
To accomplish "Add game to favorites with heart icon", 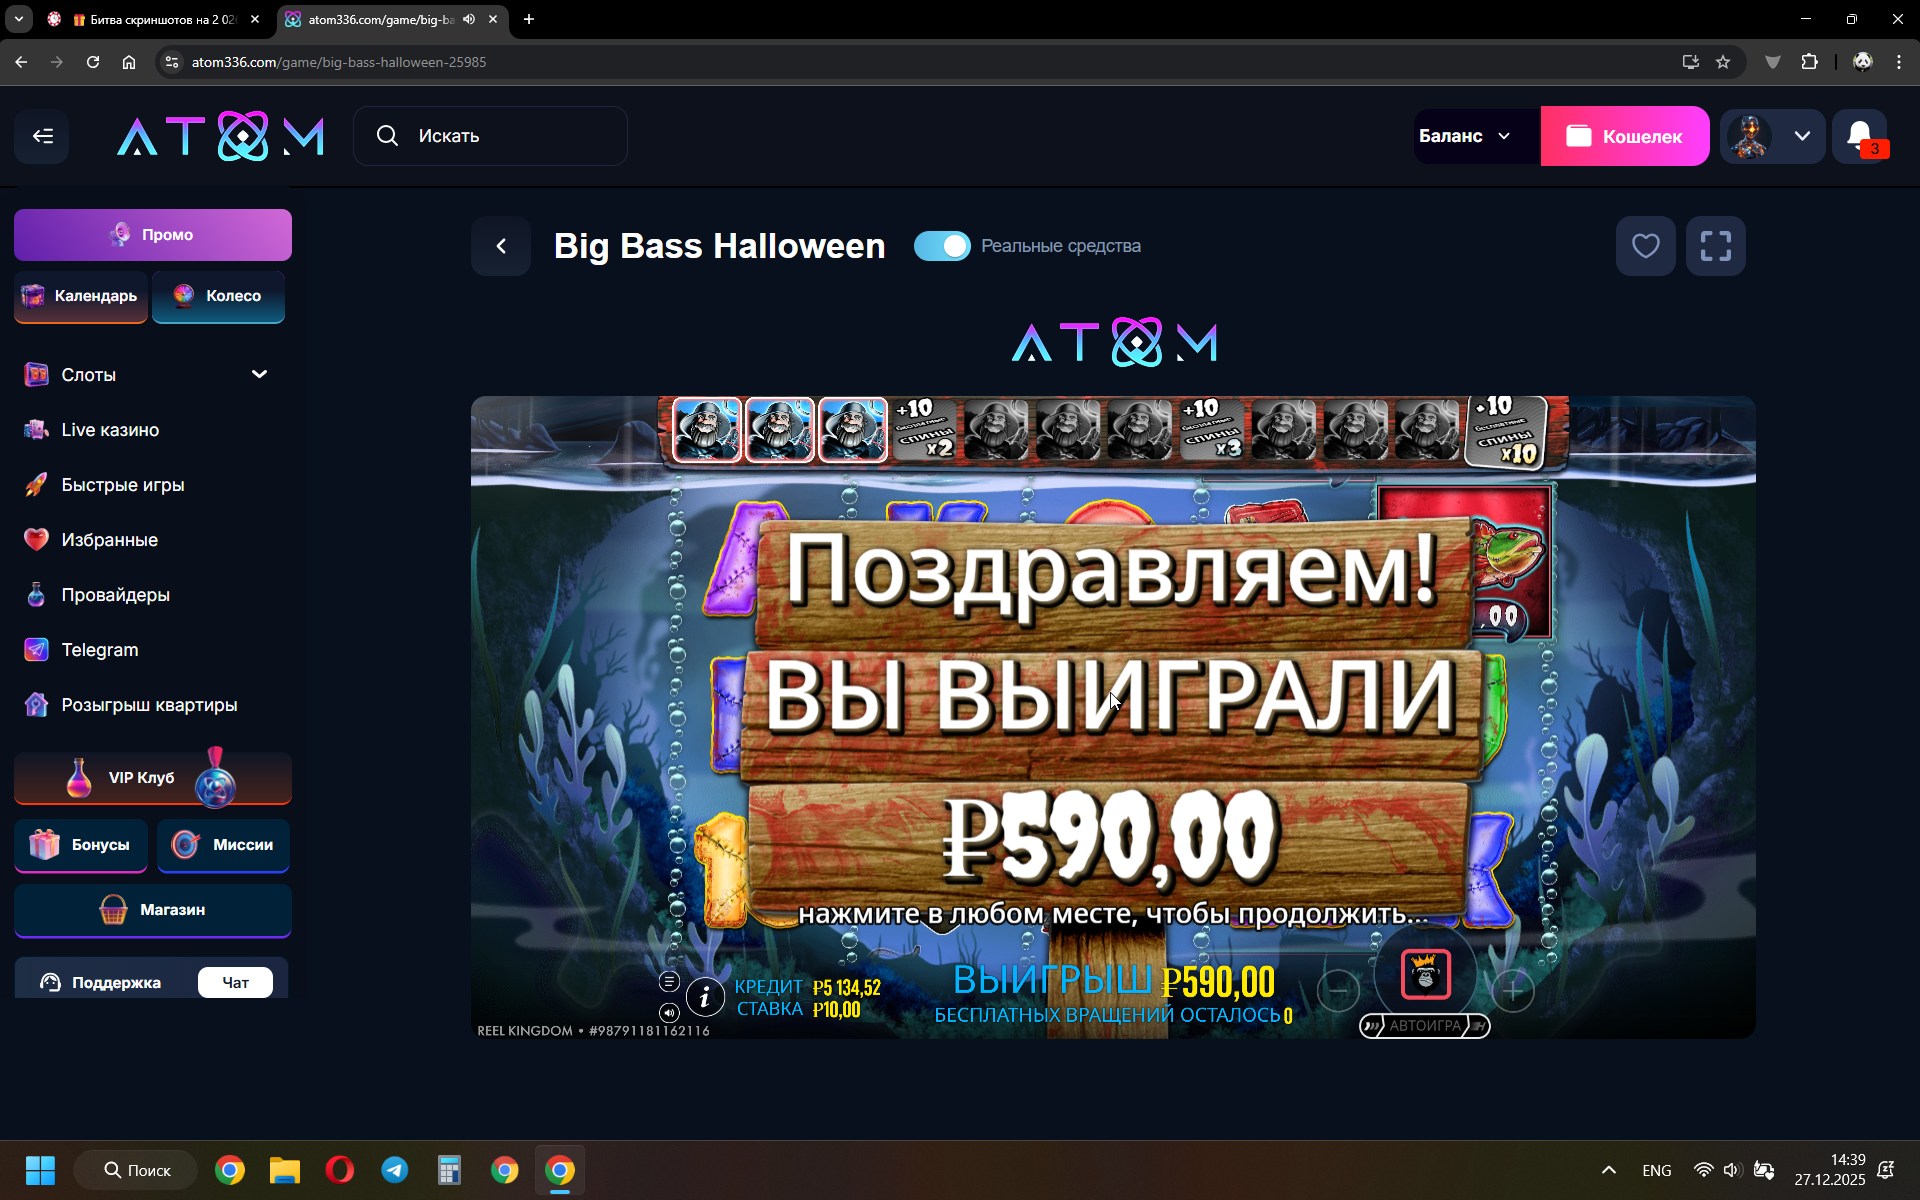I will [1645, 246].
